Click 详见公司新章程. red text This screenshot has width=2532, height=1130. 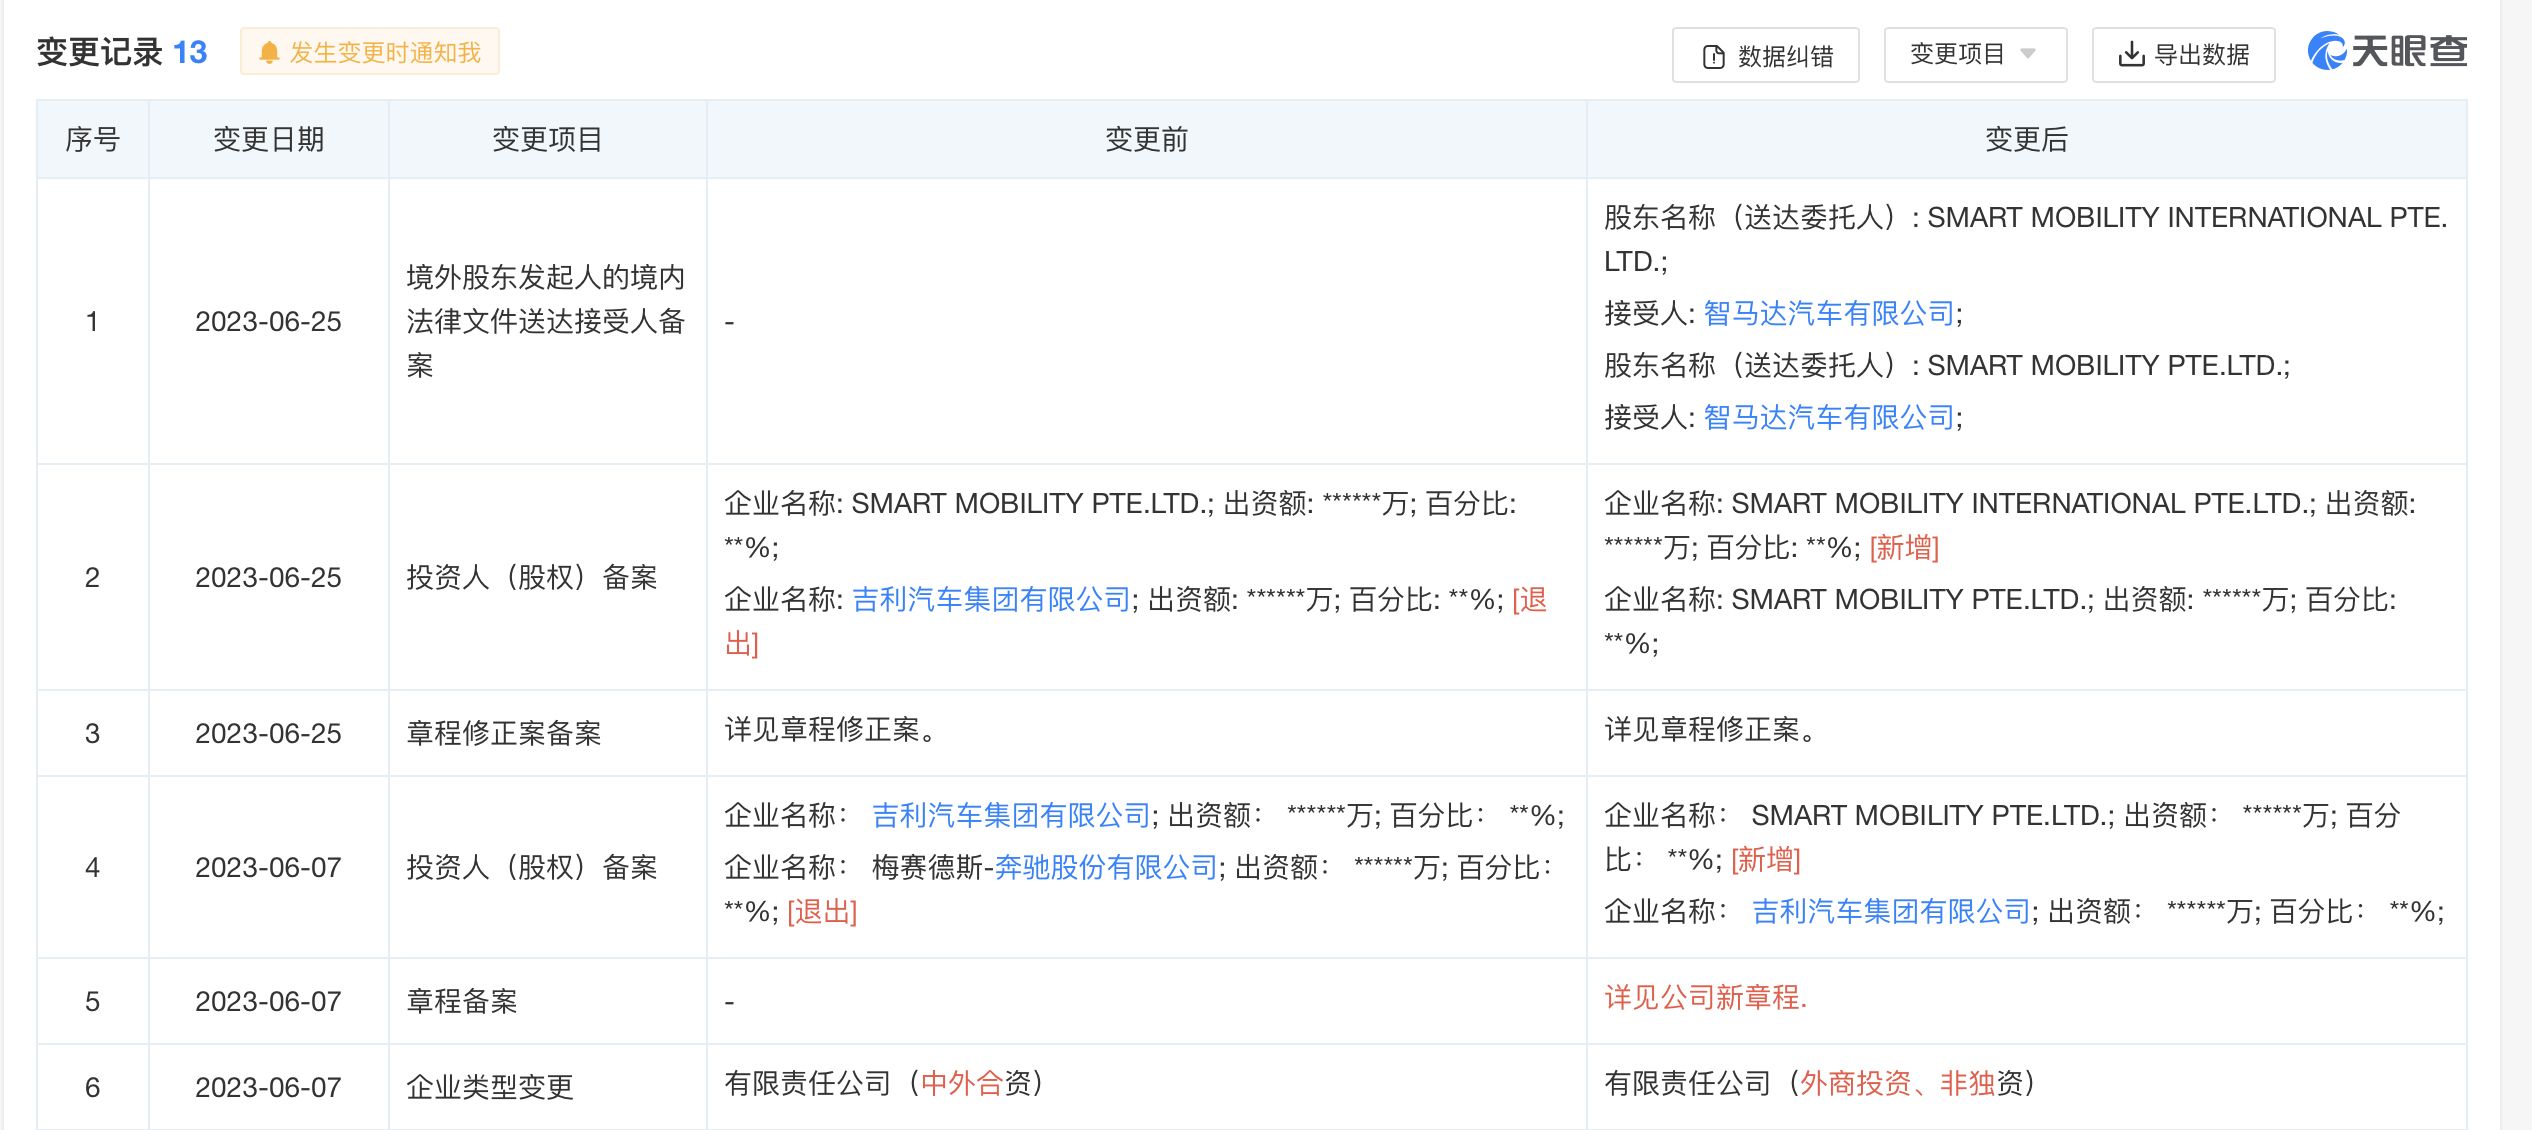coord(1706,998)
